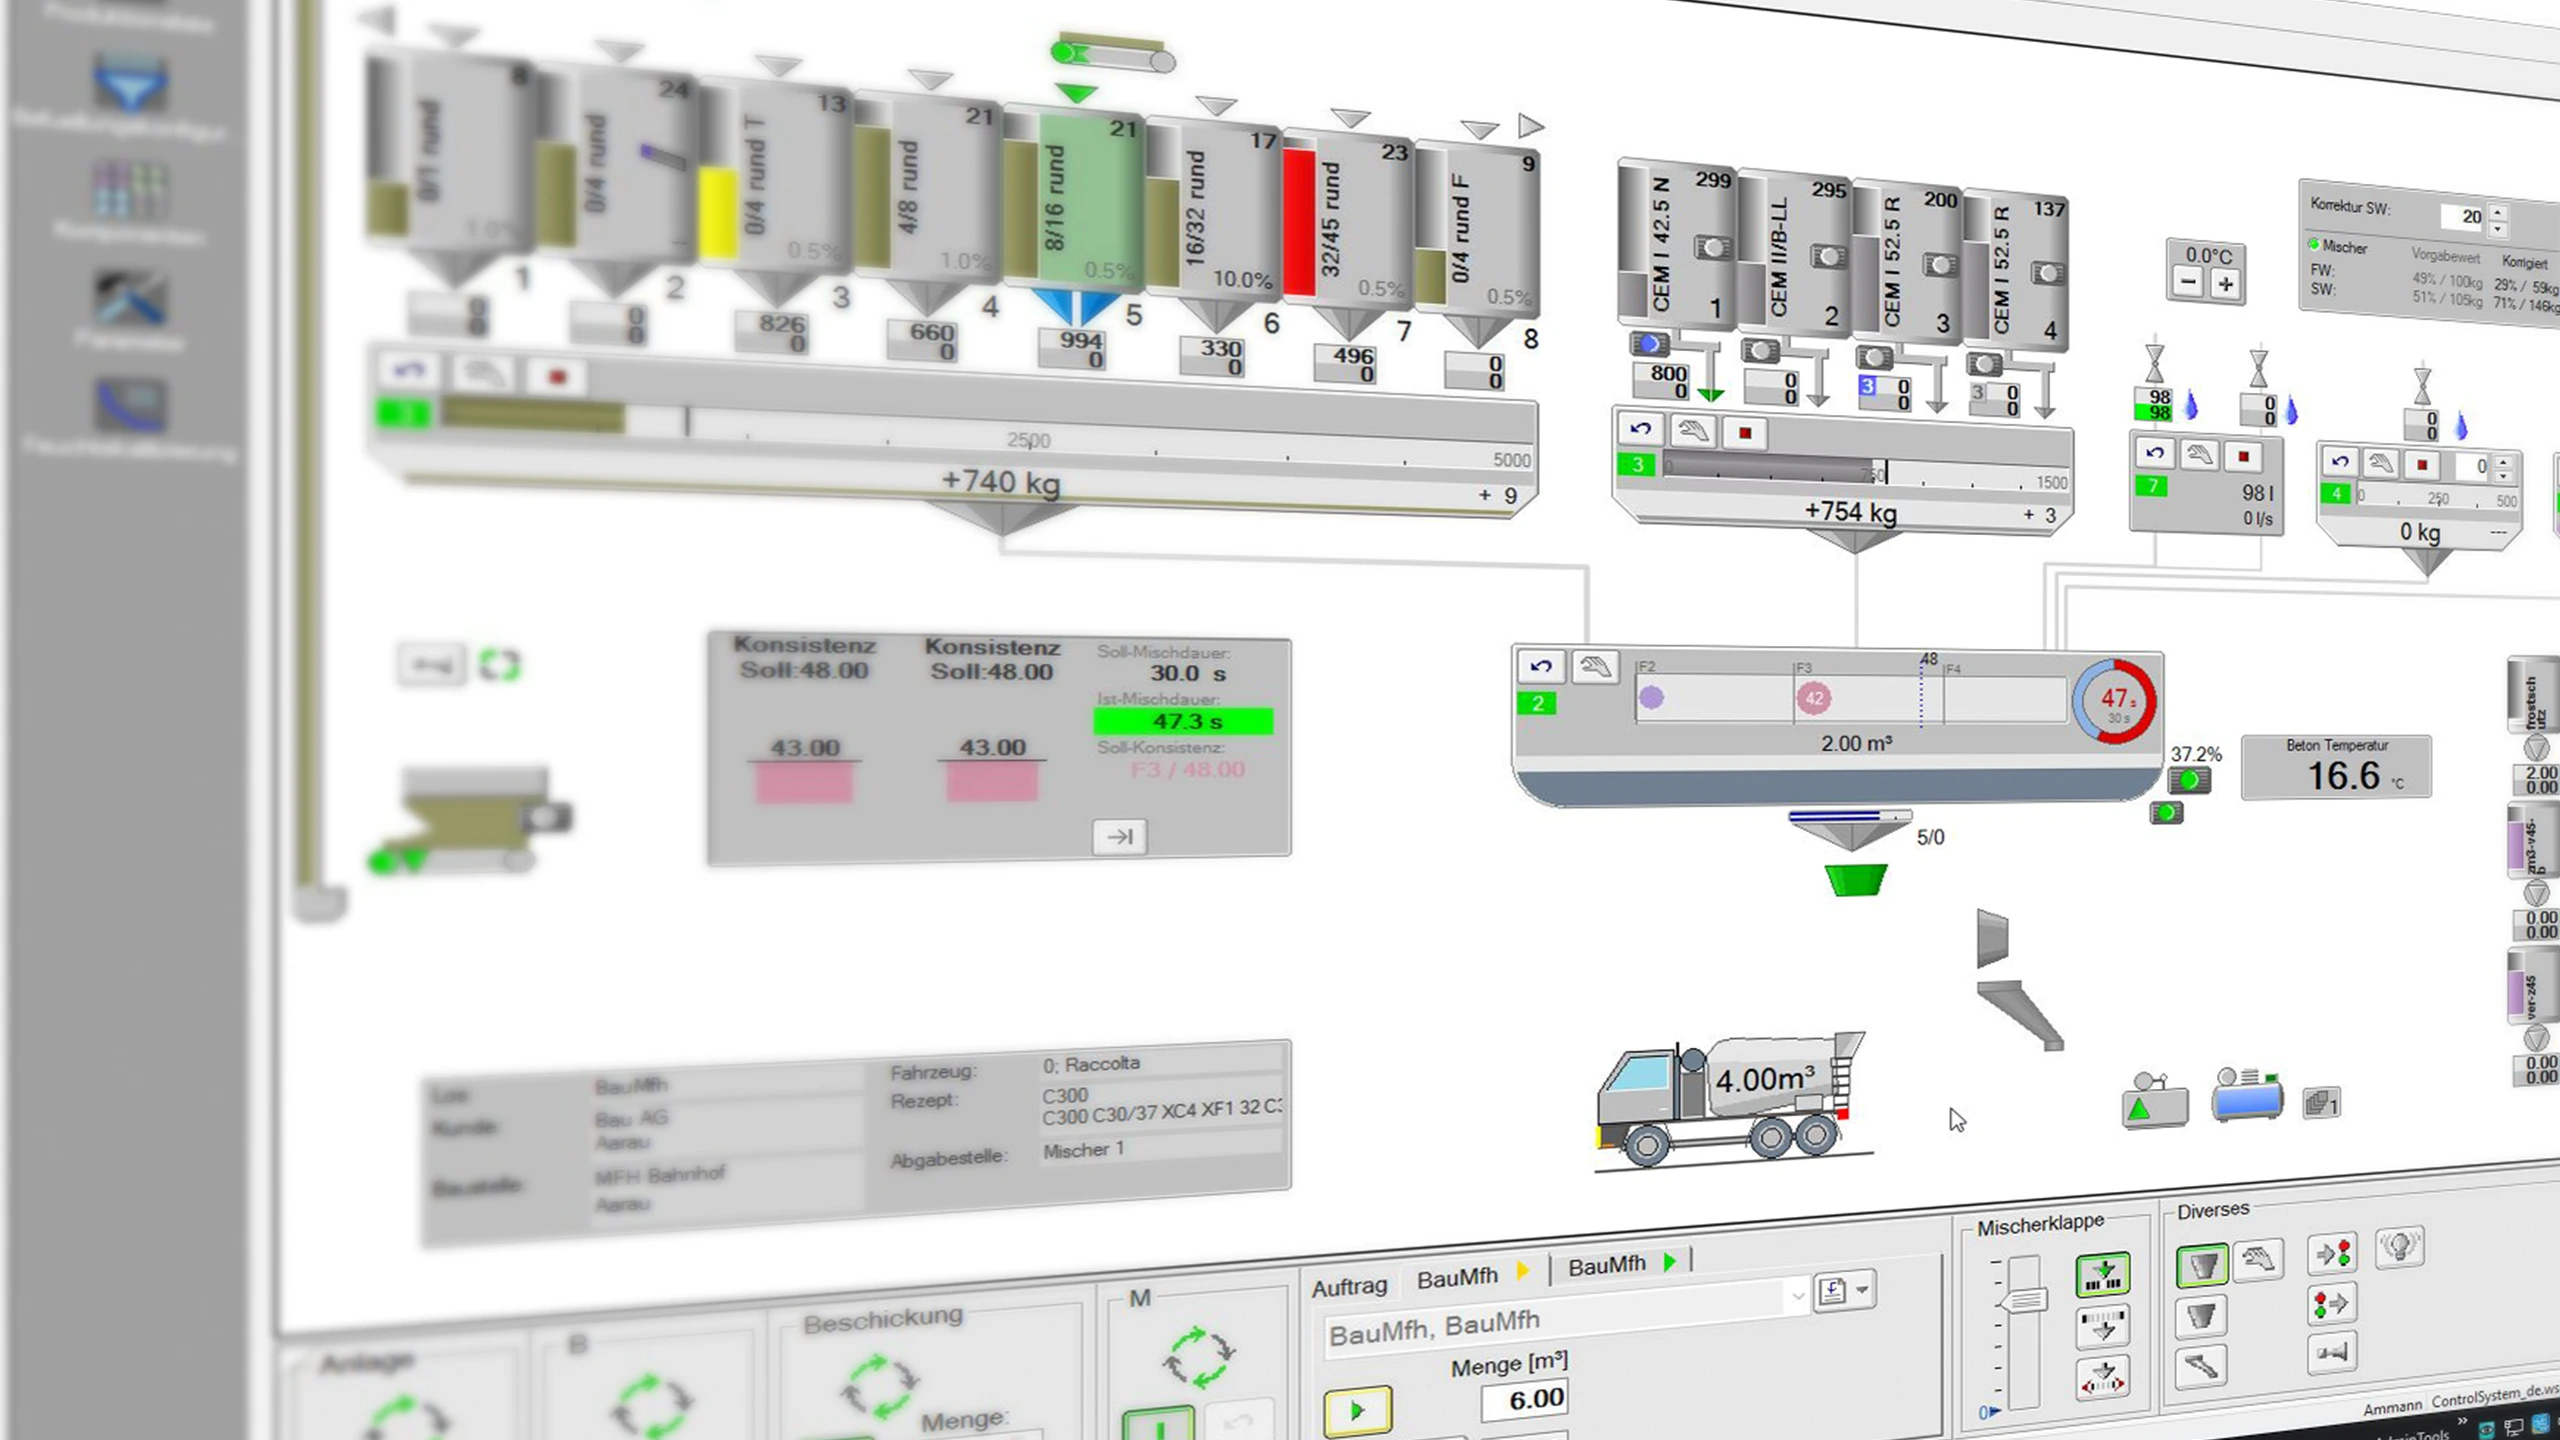Click the compressor icon beside truck

coord(2247,1096)
